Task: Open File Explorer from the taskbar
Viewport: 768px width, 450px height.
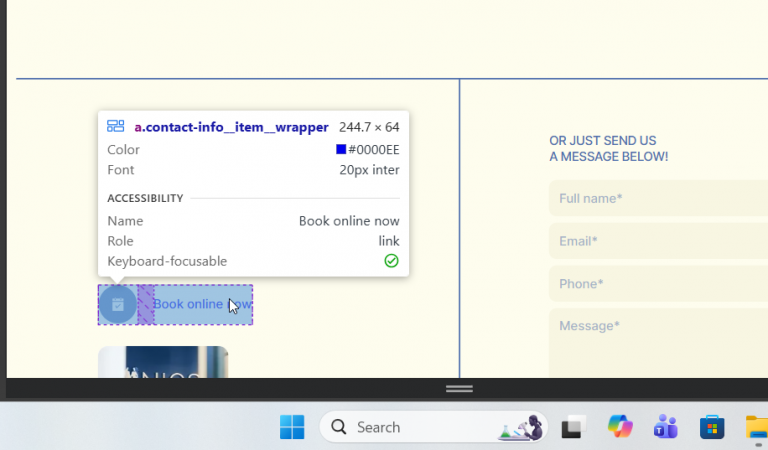Action: coord(757,427)
